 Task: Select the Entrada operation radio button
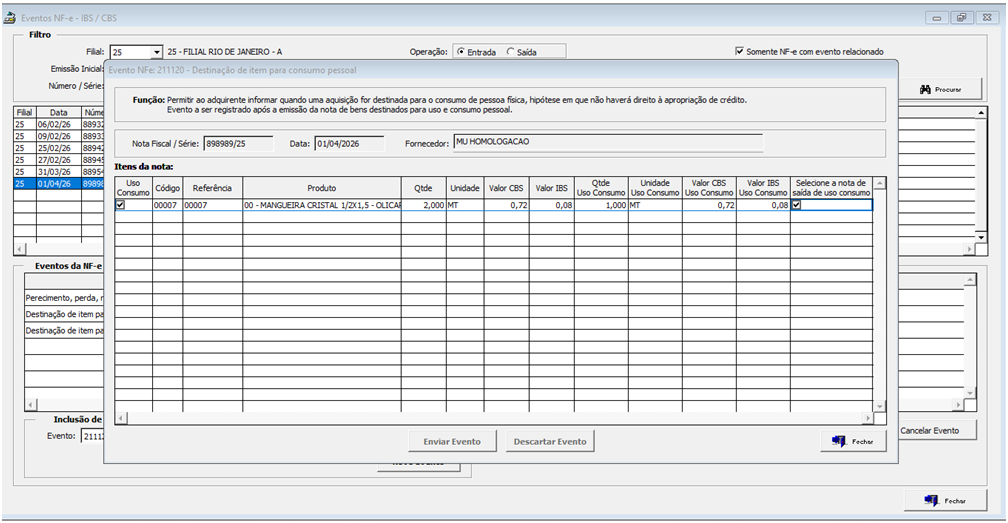click(x=460, y=51)
